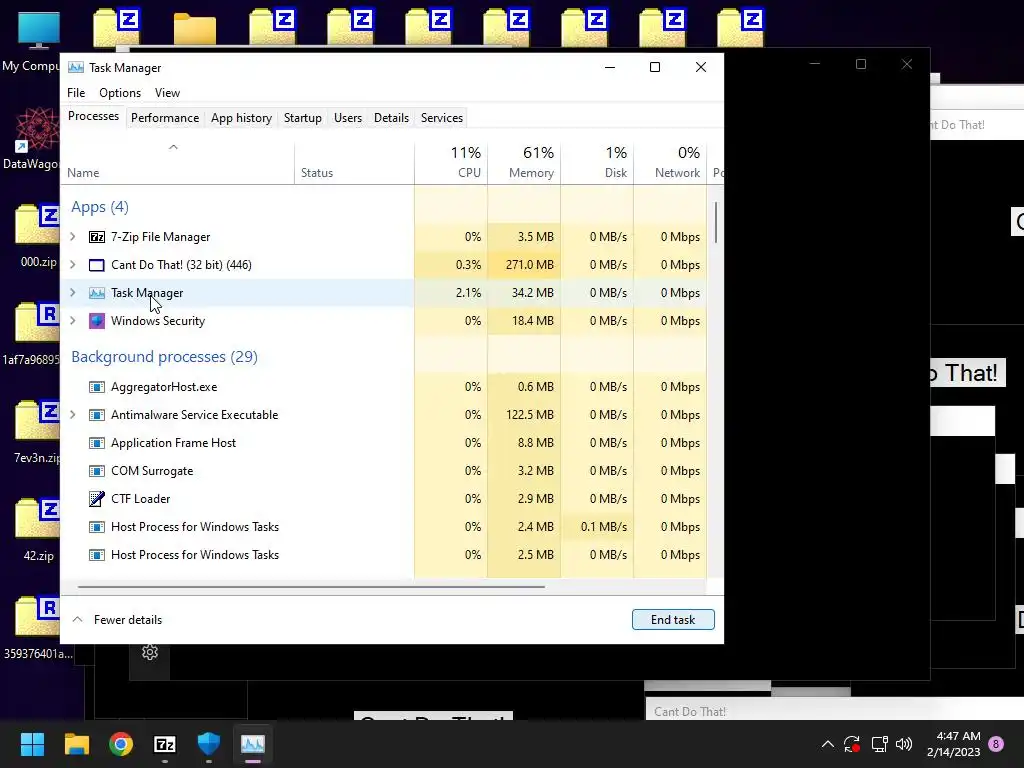Select the first Host Process for Windows Tasks row
The height and width of the screenshot is (768, 1024).
[384, 527]
